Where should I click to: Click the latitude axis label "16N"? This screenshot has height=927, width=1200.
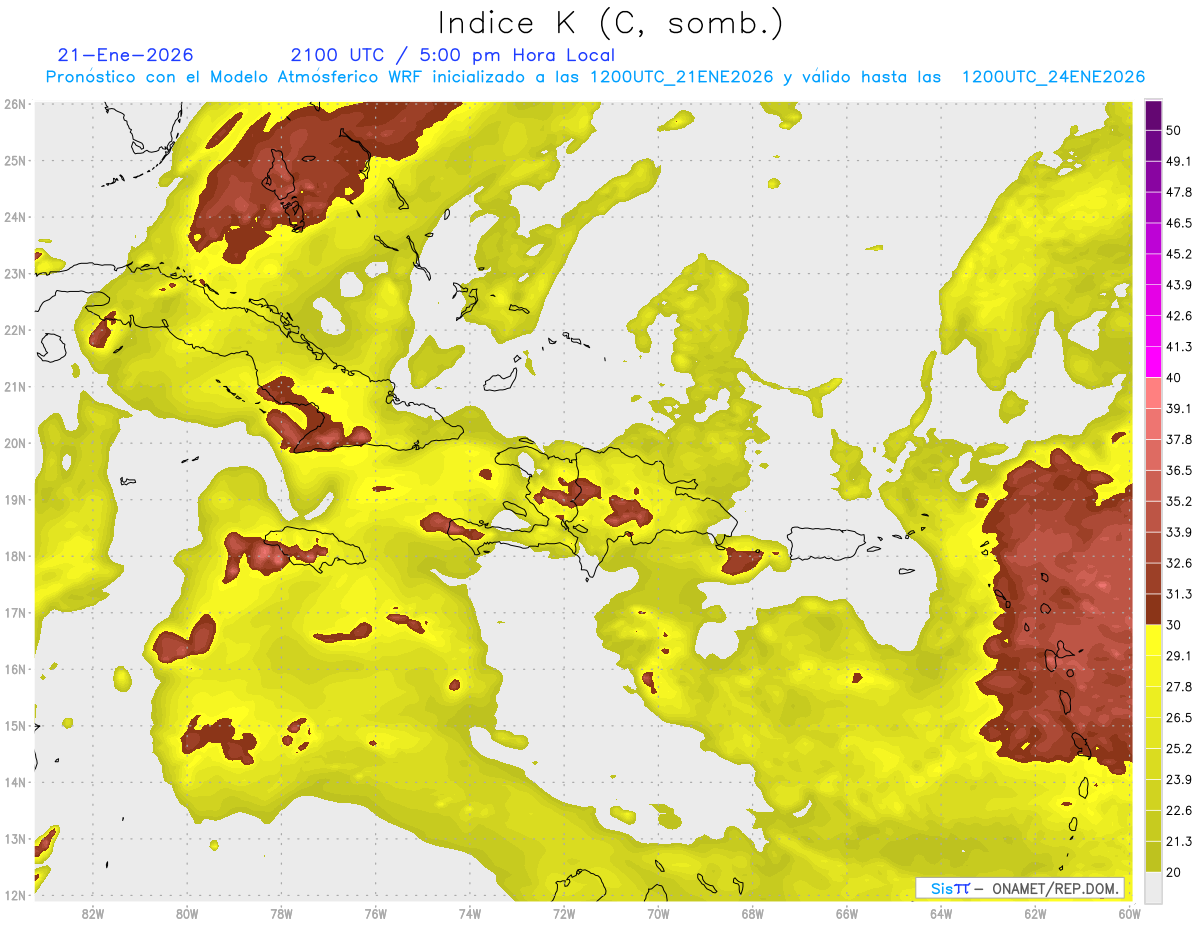(x=14, y=669)
